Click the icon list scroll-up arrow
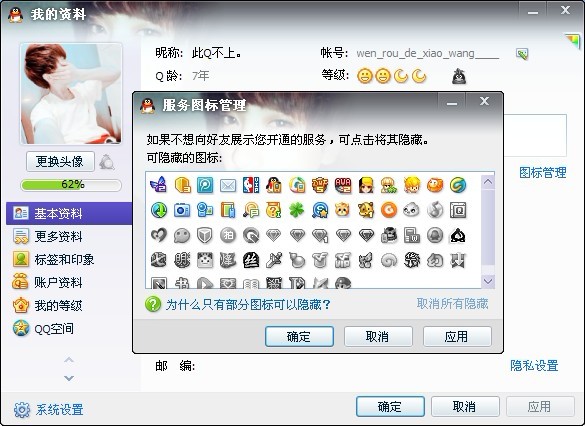Viewport: 585px width, 426px height. tap(488, 182)
